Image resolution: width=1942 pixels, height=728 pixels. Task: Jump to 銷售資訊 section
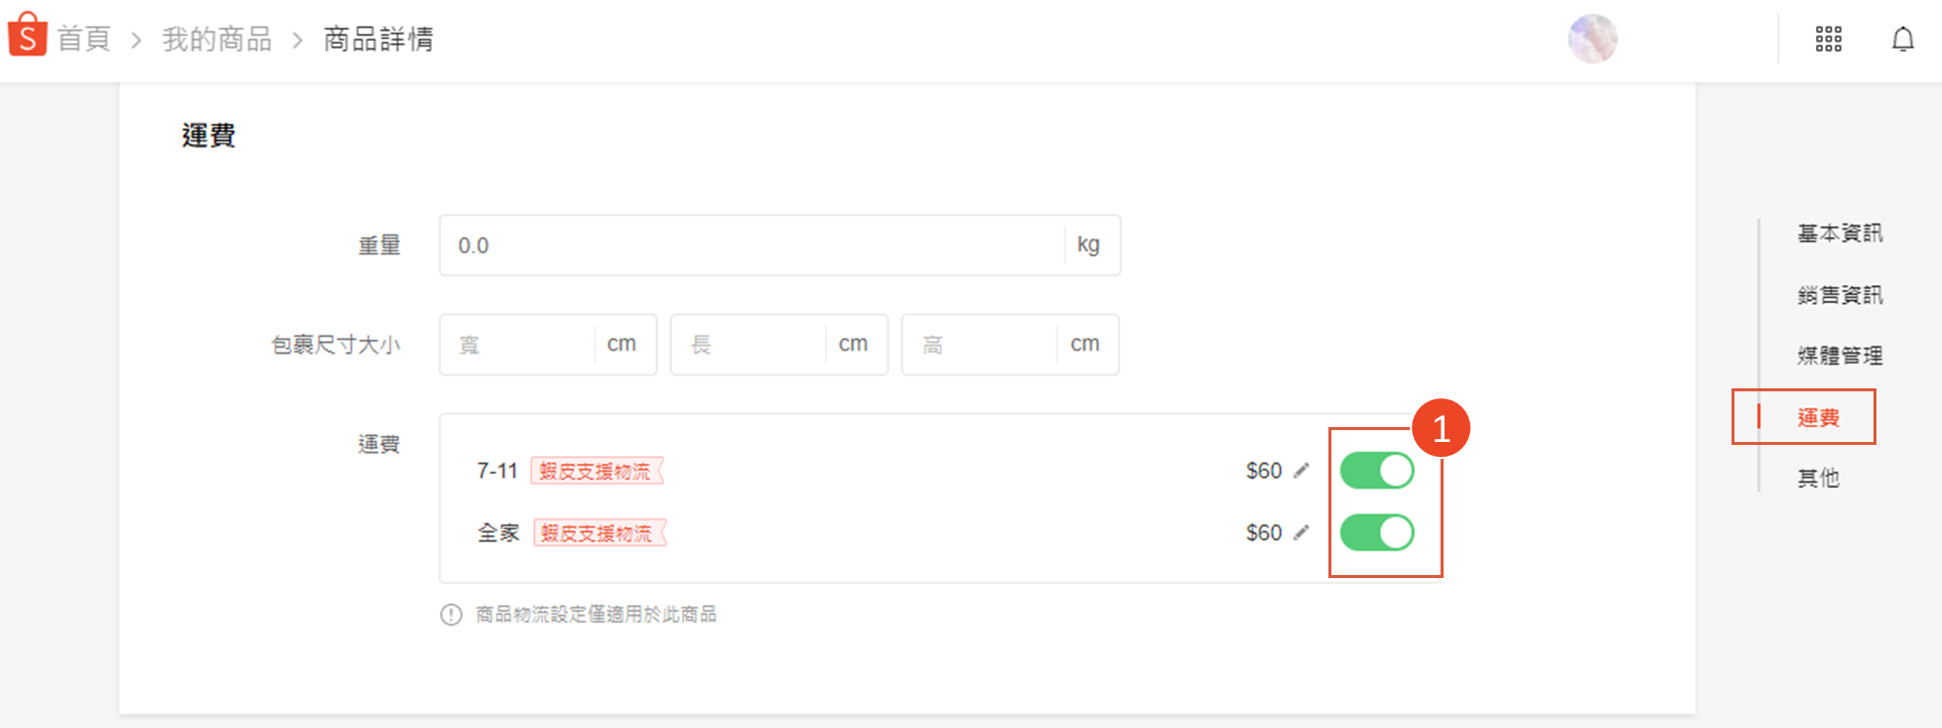click(x=1839, y=295)
